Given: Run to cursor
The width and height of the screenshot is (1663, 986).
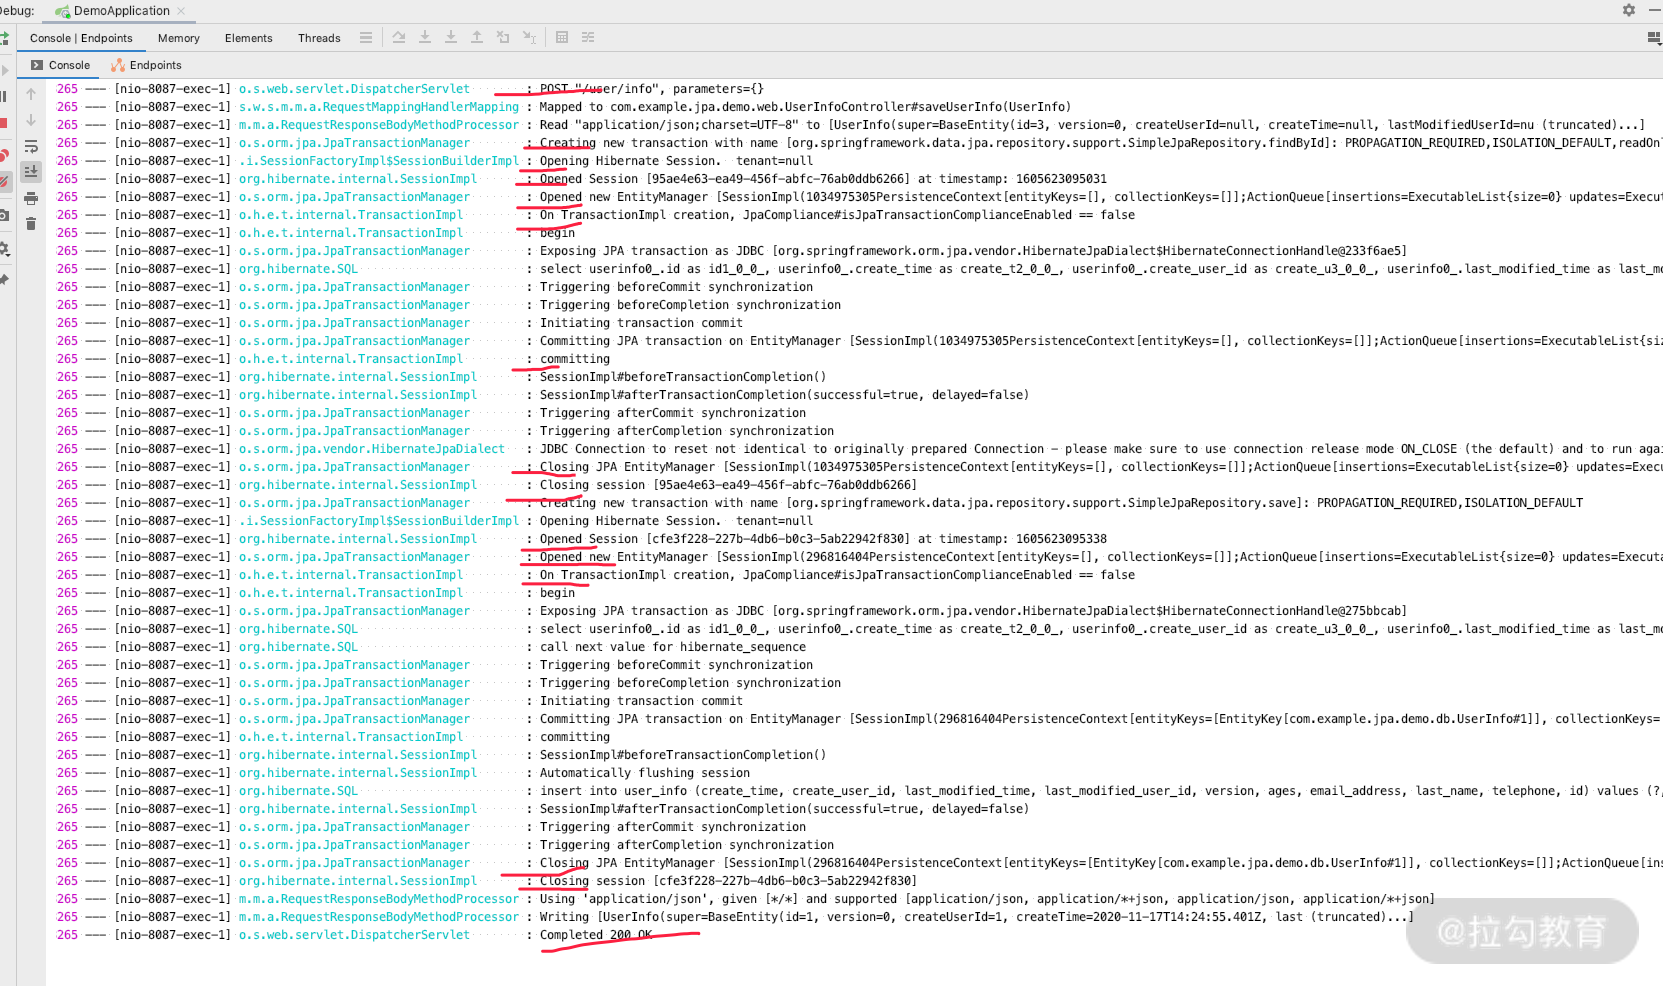Looking at the screenshot, I should [529, 37].
